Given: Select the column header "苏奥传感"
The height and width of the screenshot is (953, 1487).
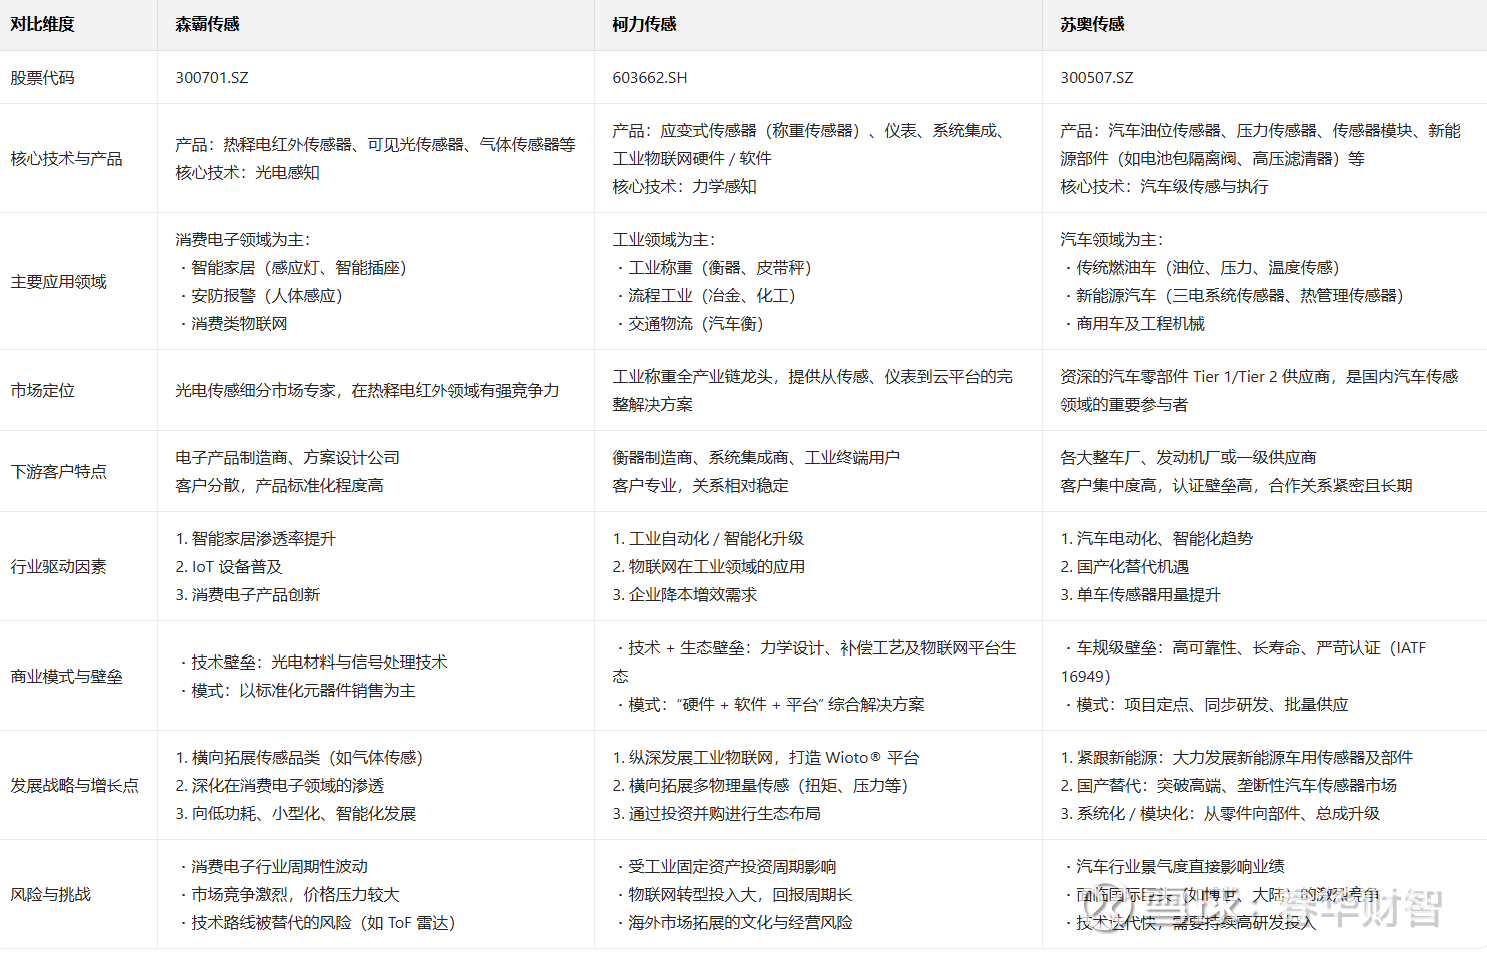Looking at the screenshot, I should pos(1093,24).
